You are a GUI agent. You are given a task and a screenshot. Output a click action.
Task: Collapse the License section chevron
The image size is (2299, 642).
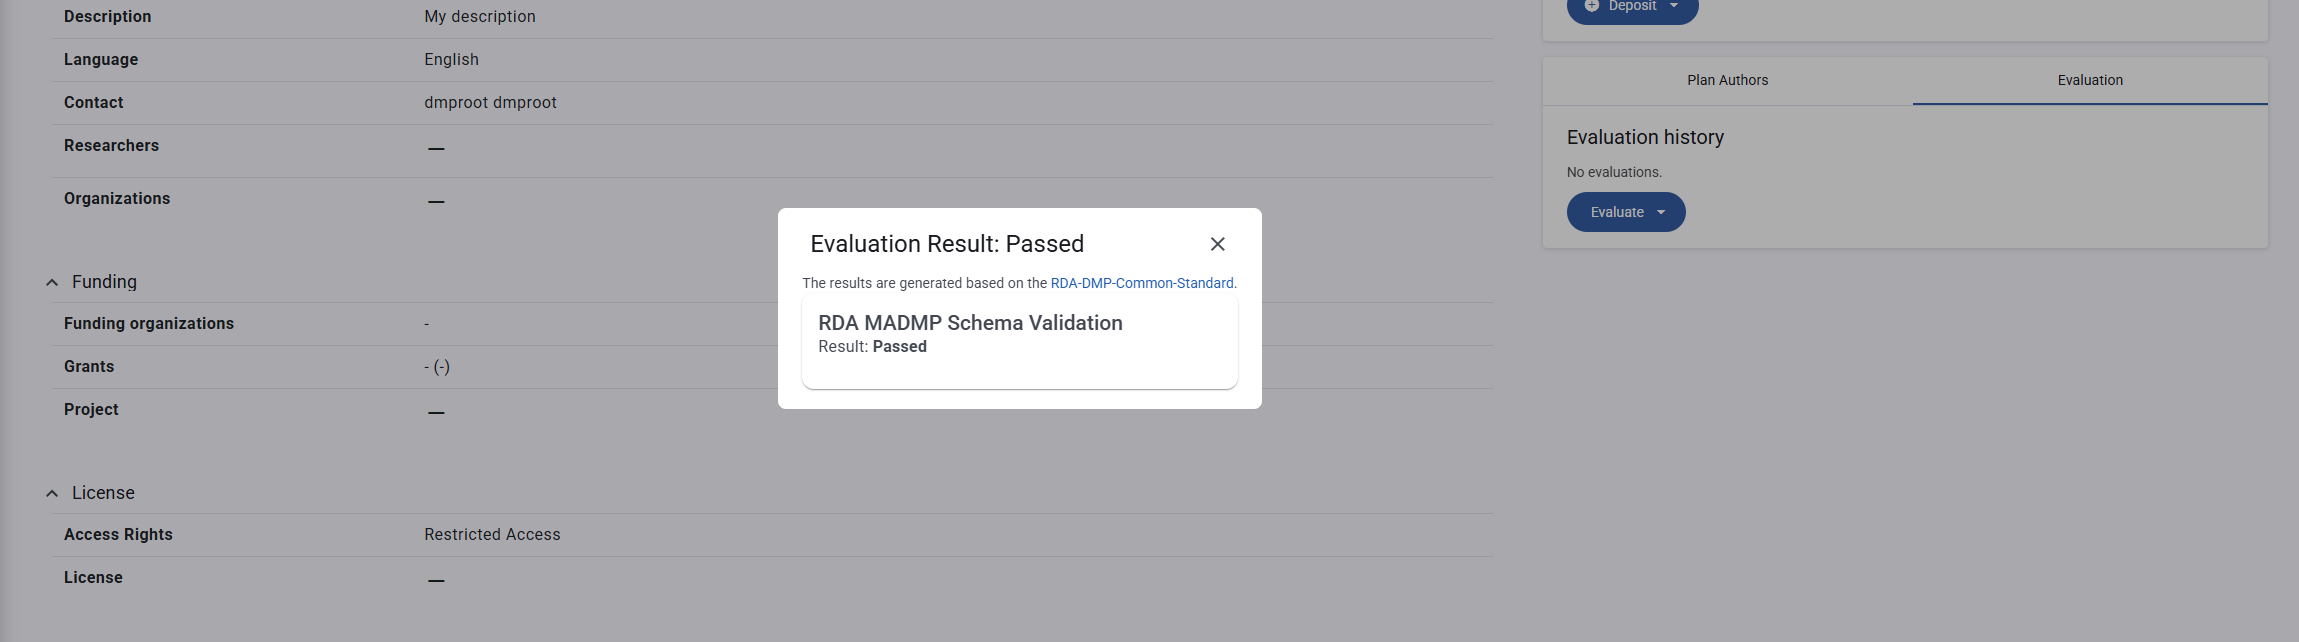click(x=52, y=494)
